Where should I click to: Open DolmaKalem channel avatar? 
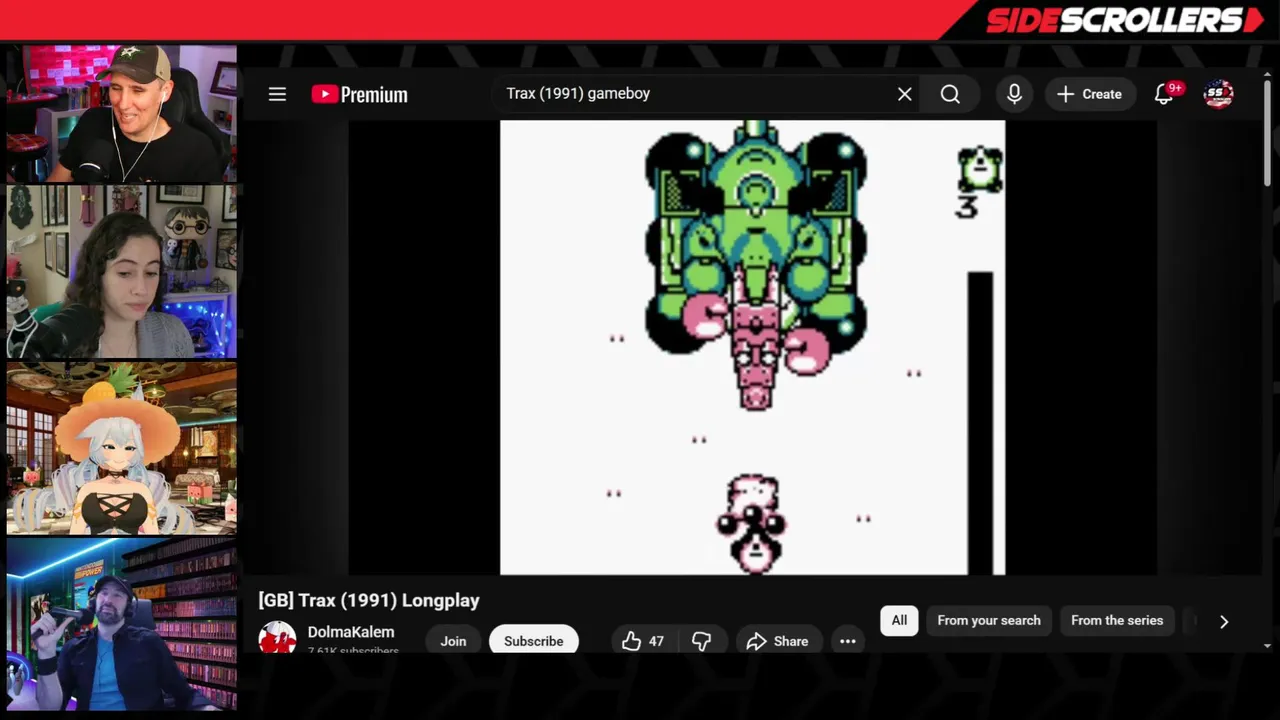click(277, 638)
